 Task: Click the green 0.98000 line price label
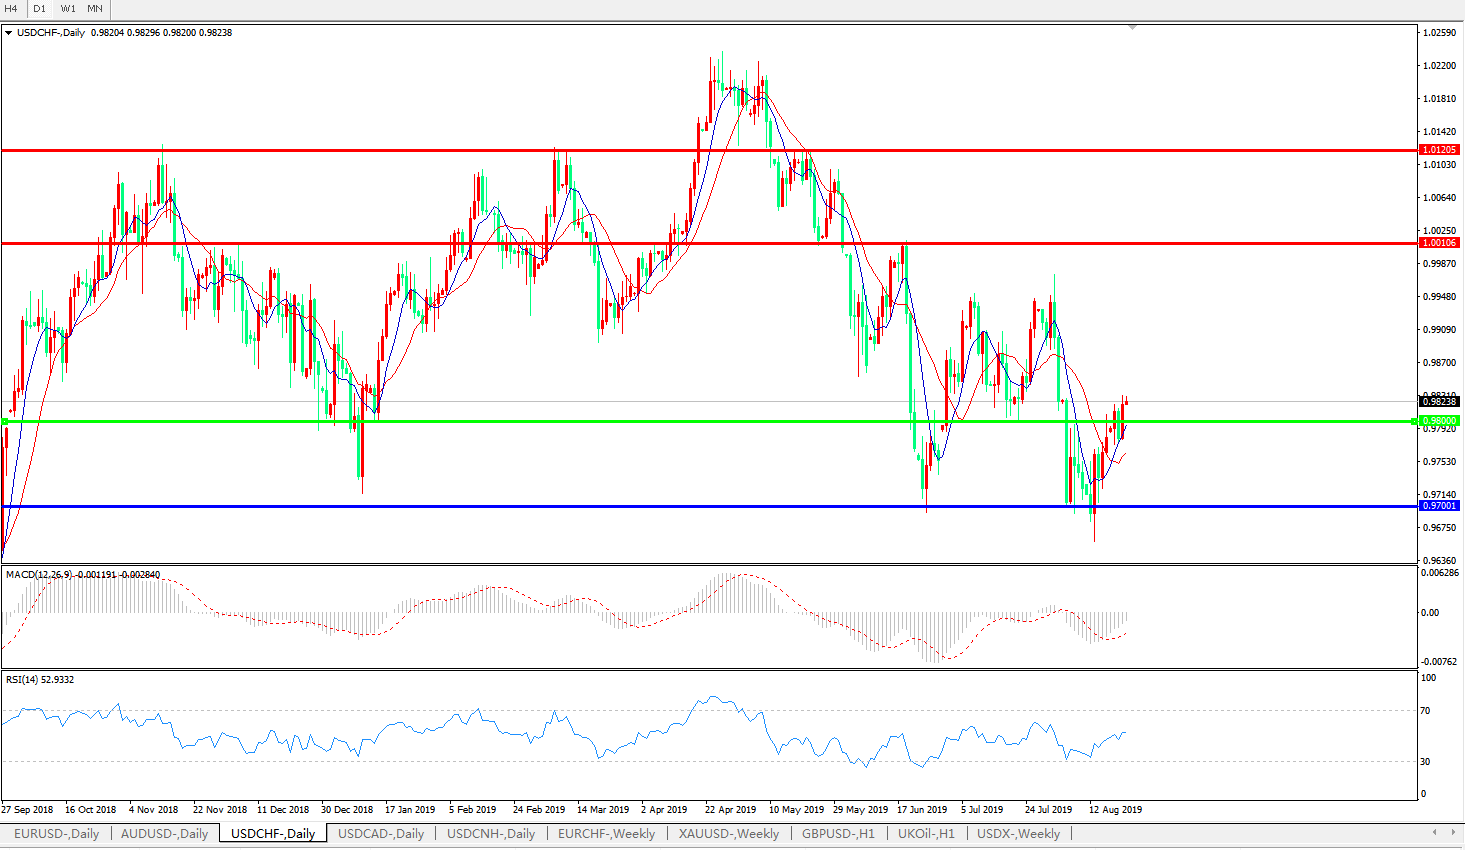click(x=1439, y=421)
